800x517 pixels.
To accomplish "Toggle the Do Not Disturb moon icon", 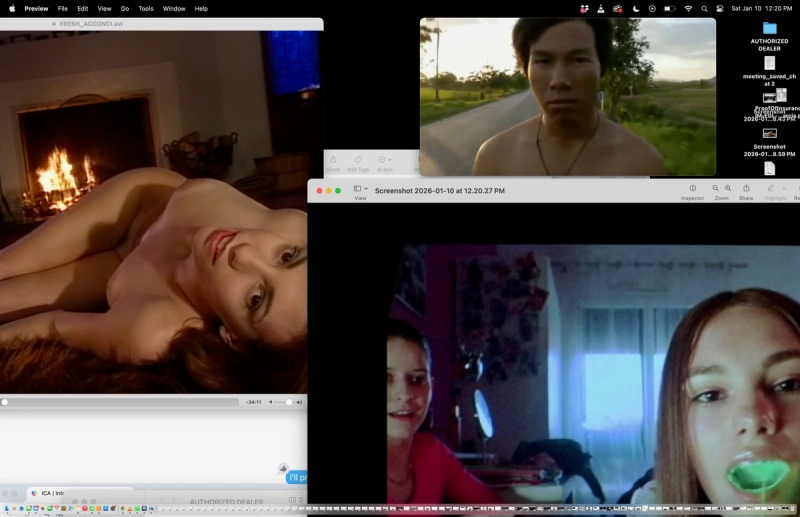I will (x=636, y=9).
